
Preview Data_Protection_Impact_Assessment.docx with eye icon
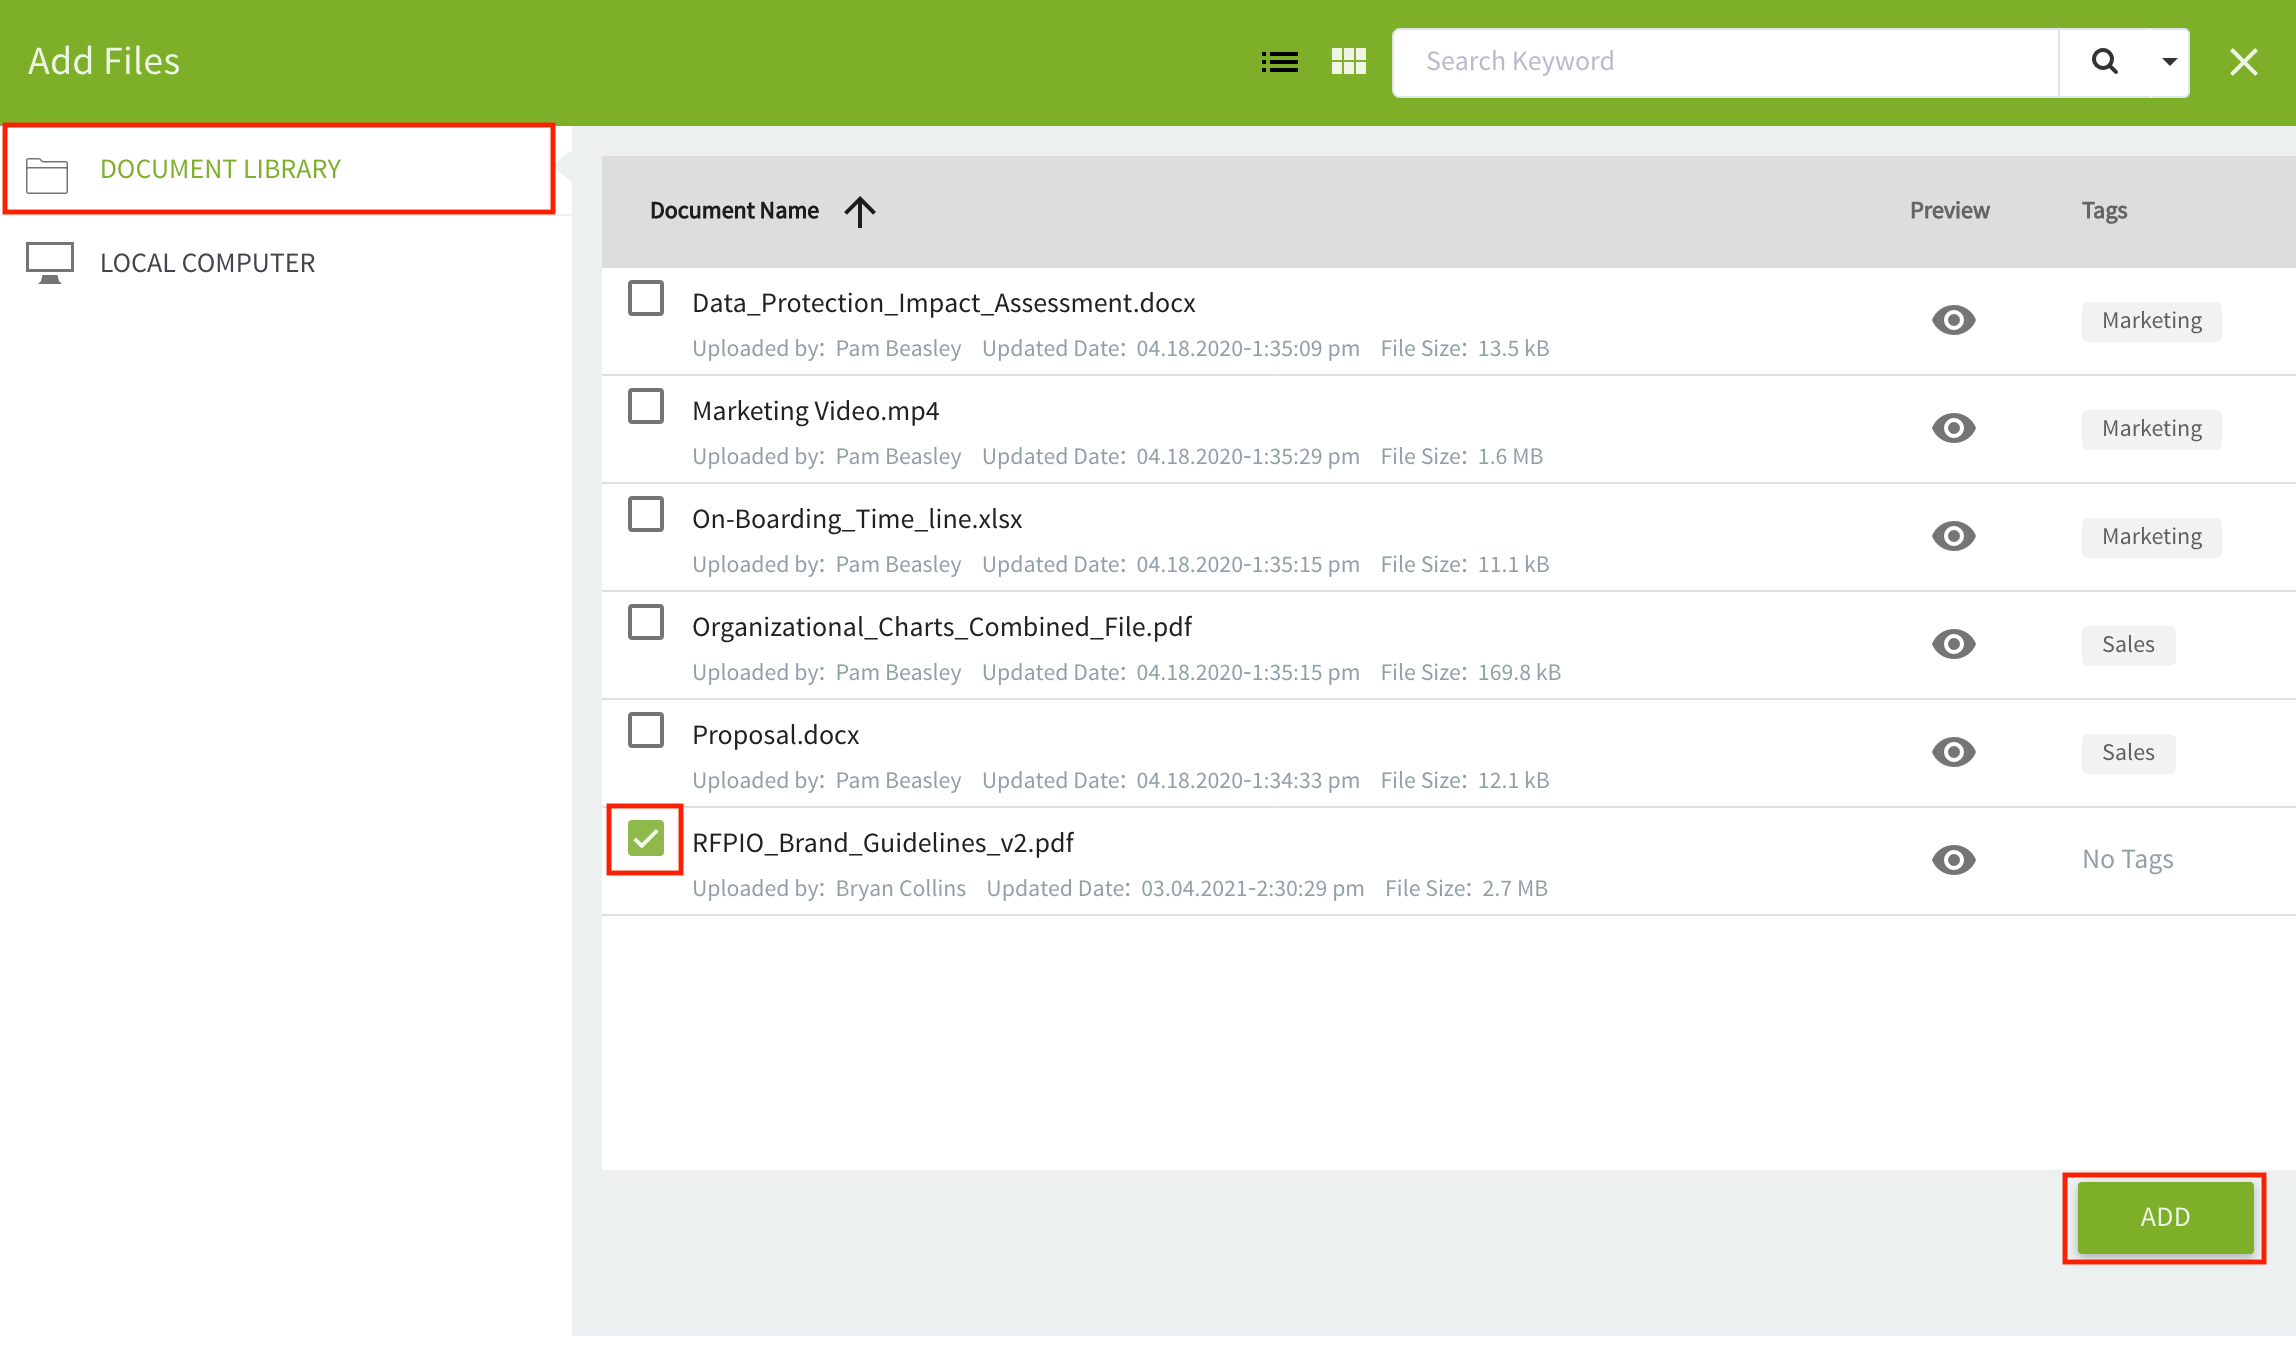point(1953,320)
